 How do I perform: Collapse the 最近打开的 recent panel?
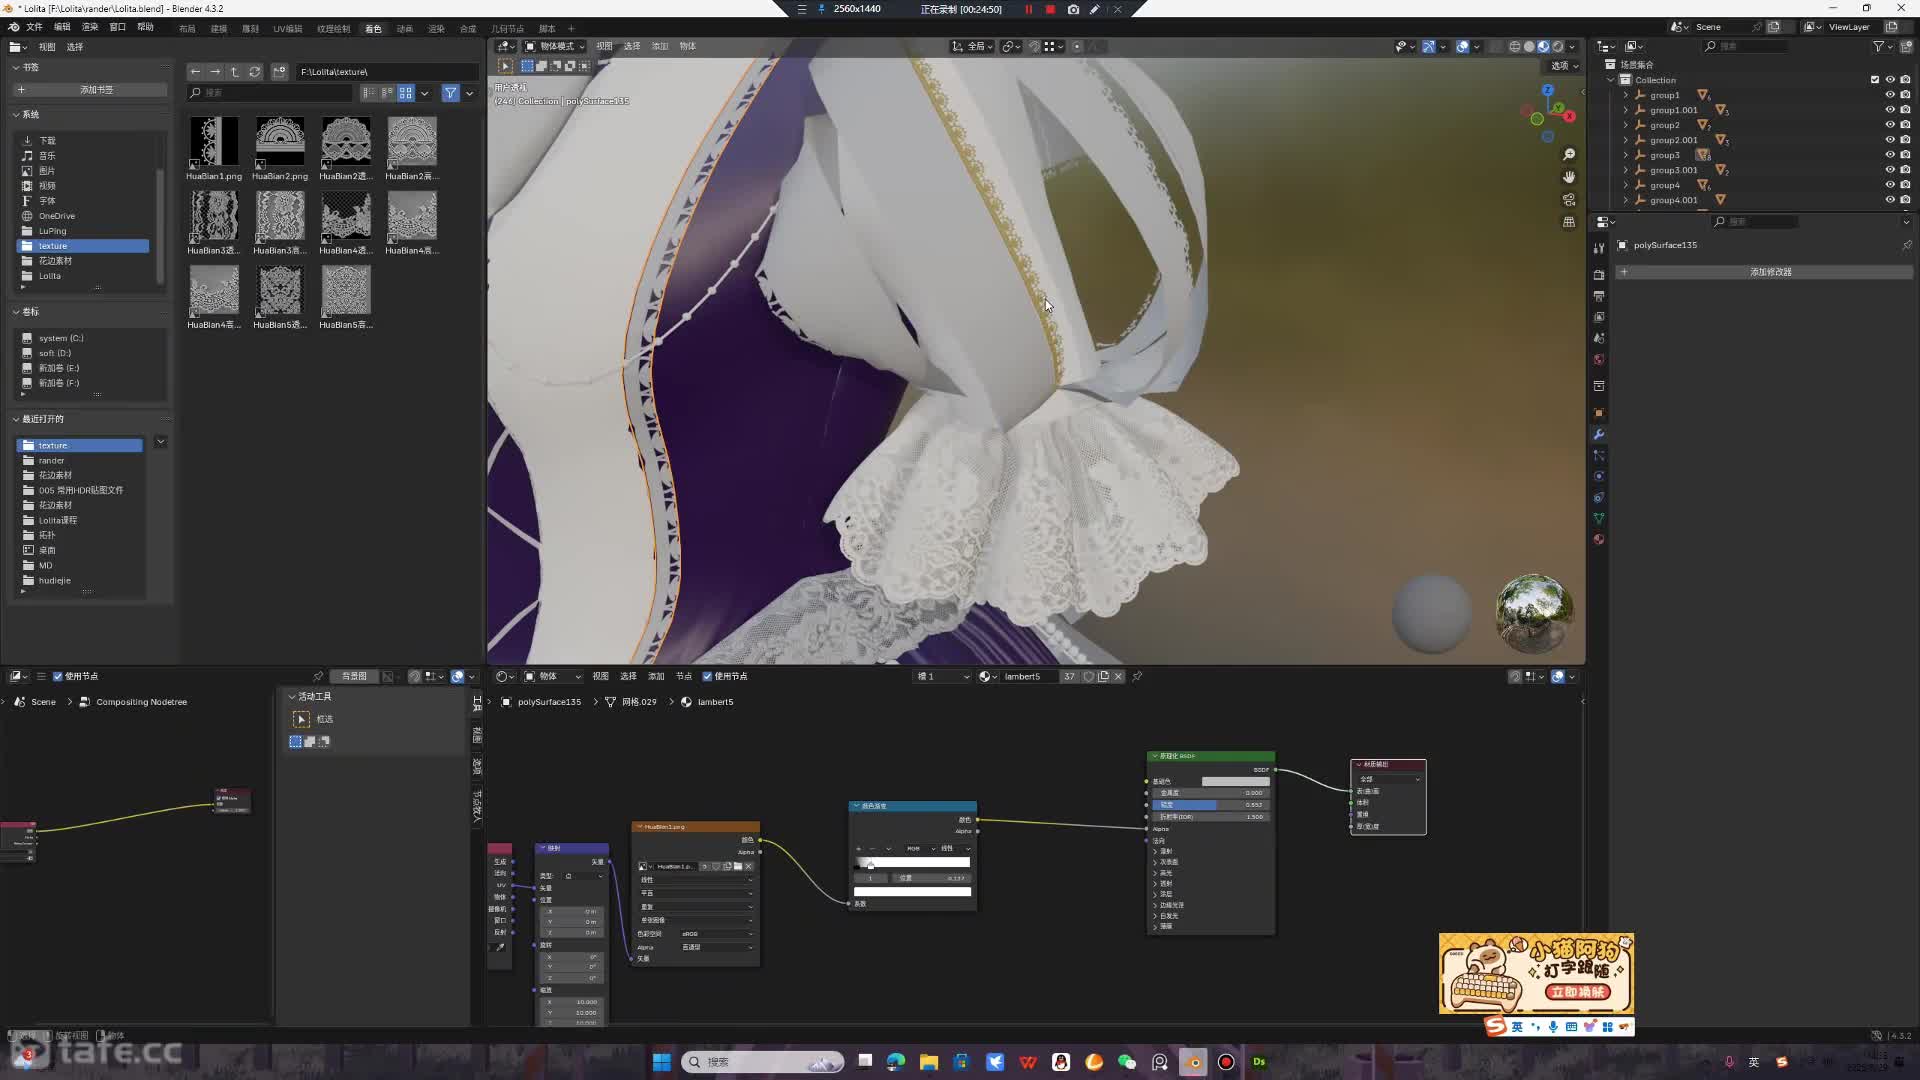[16, 419]
